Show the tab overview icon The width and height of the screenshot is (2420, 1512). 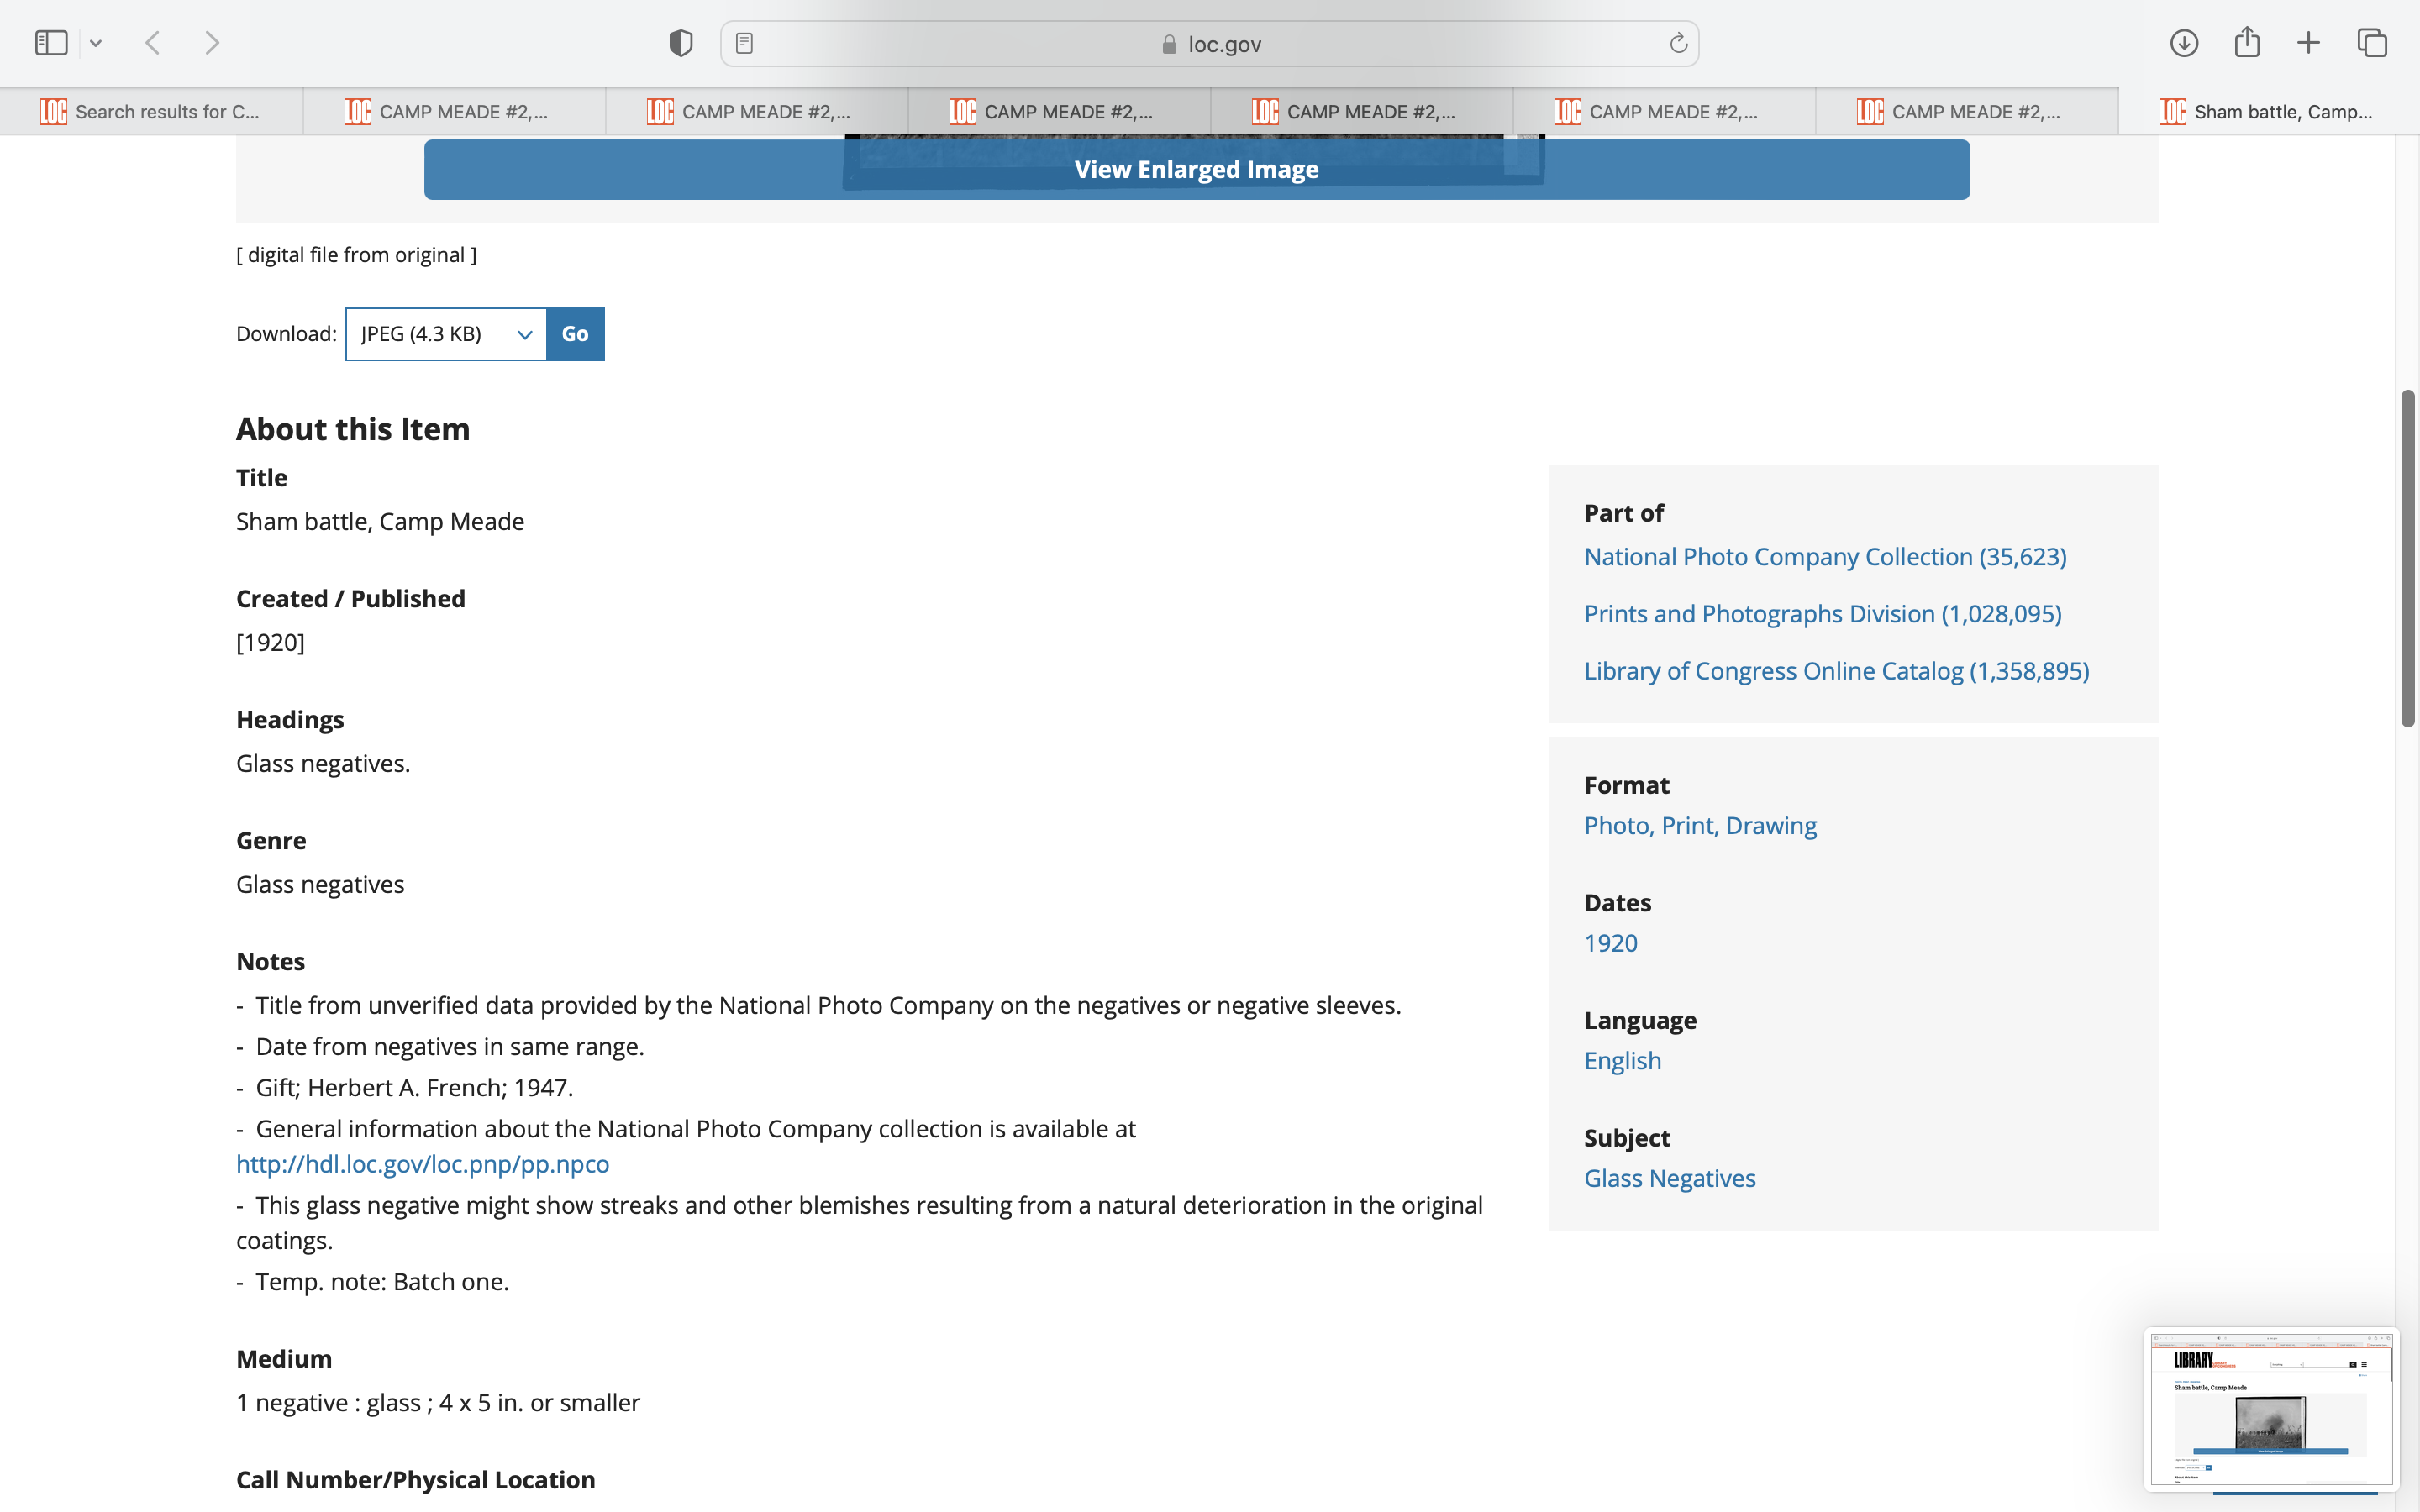pyautogui.click(x=2372, y=43)
